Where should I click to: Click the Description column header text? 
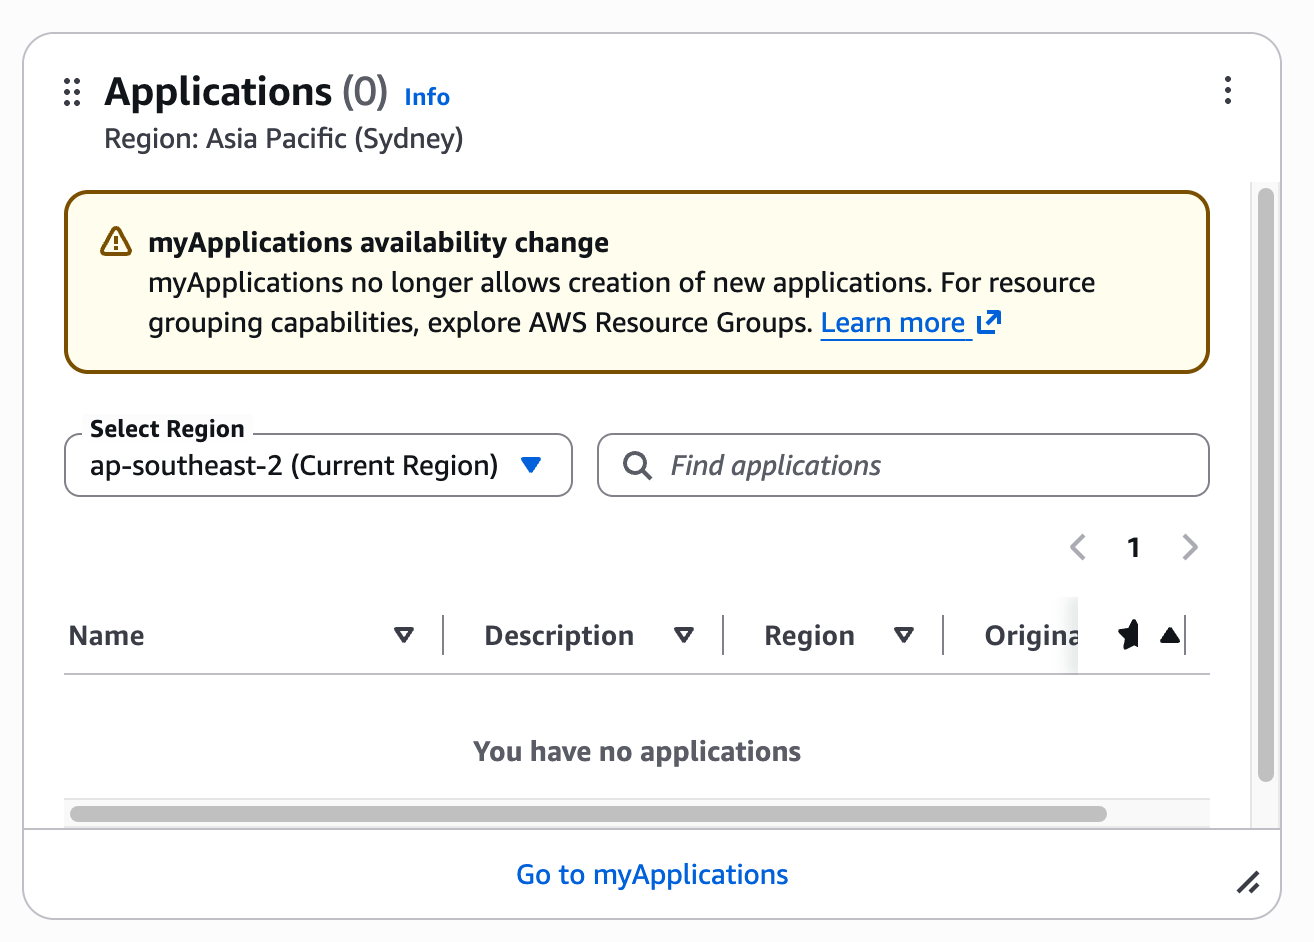point(559,636)
